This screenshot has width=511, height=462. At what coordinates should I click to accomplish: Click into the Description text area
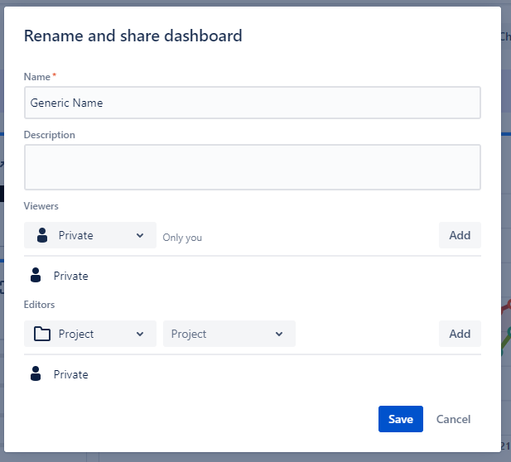(252, 167)
